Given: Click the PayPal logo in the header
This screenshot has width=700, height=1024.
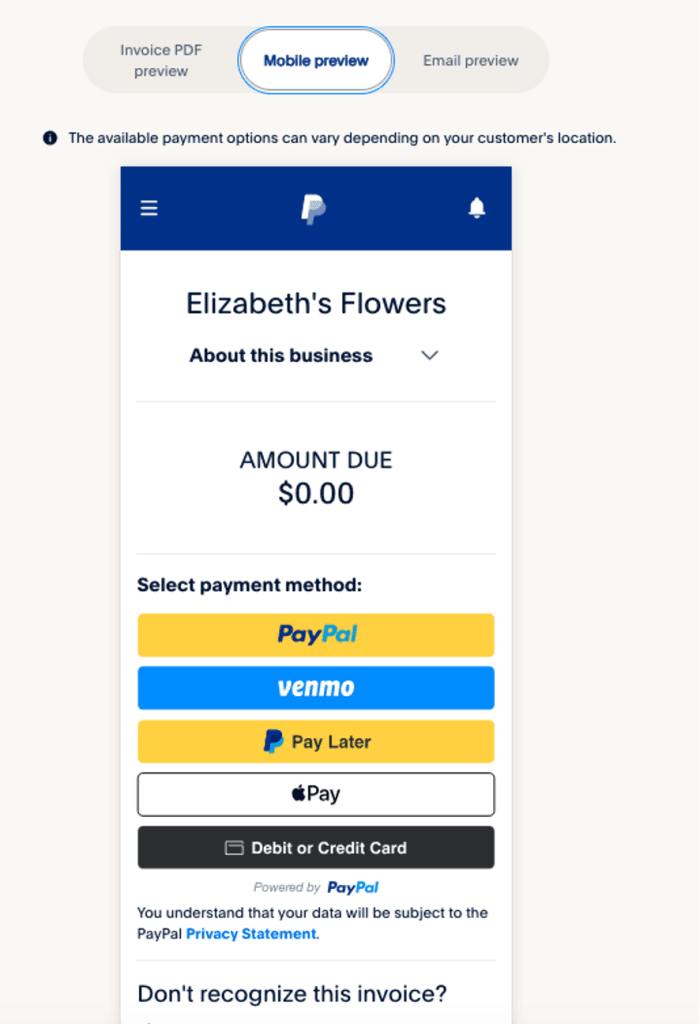Looking at the screenshot, I should (315, 207).
